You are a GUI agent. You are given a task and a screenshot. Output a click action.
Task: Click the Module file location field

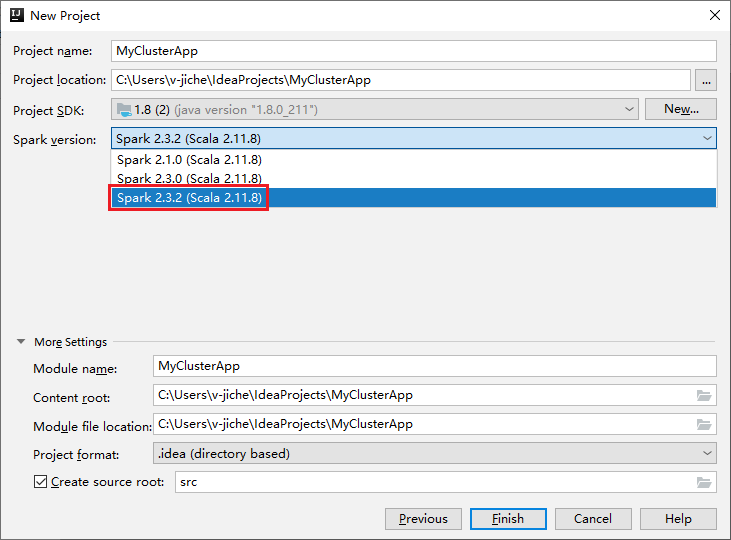[434, 424]
